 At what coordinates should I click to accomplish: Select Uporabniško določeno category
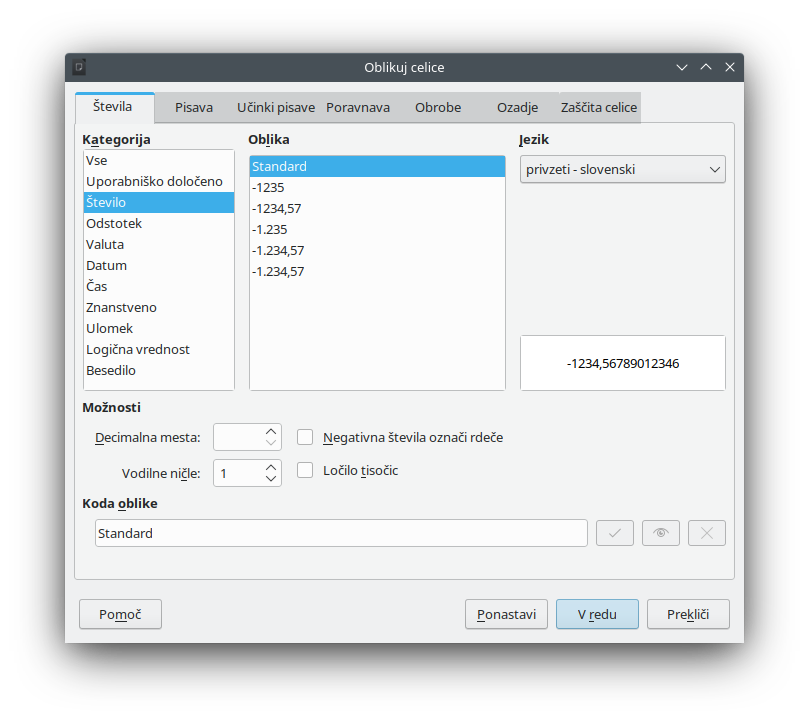(x=158, y=182)
